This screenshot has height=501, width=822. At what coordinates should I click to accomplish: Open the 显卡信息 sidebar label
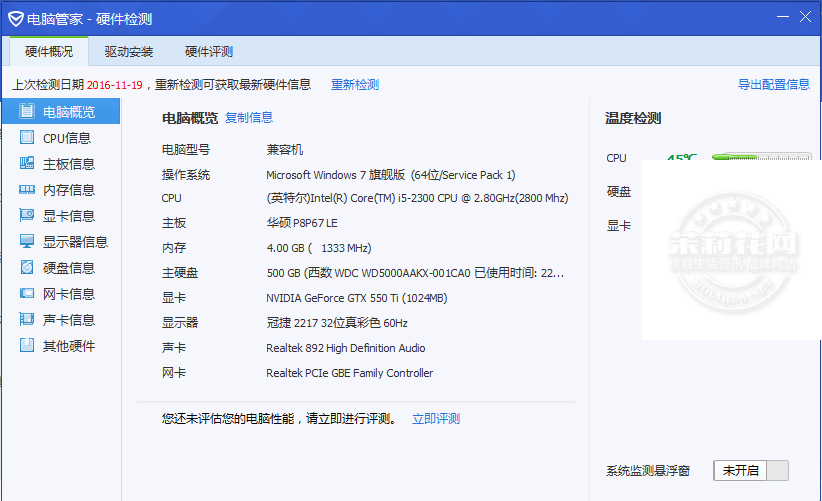click(x=69, y=216)
